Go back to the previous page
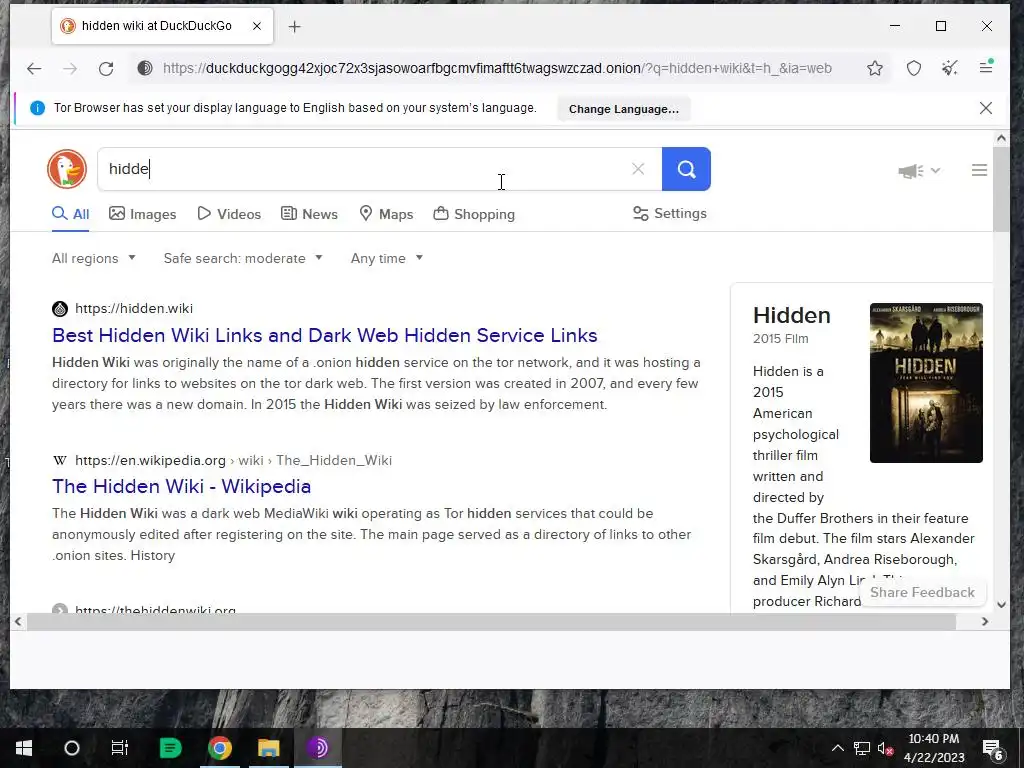 click(x=34, y=68)
